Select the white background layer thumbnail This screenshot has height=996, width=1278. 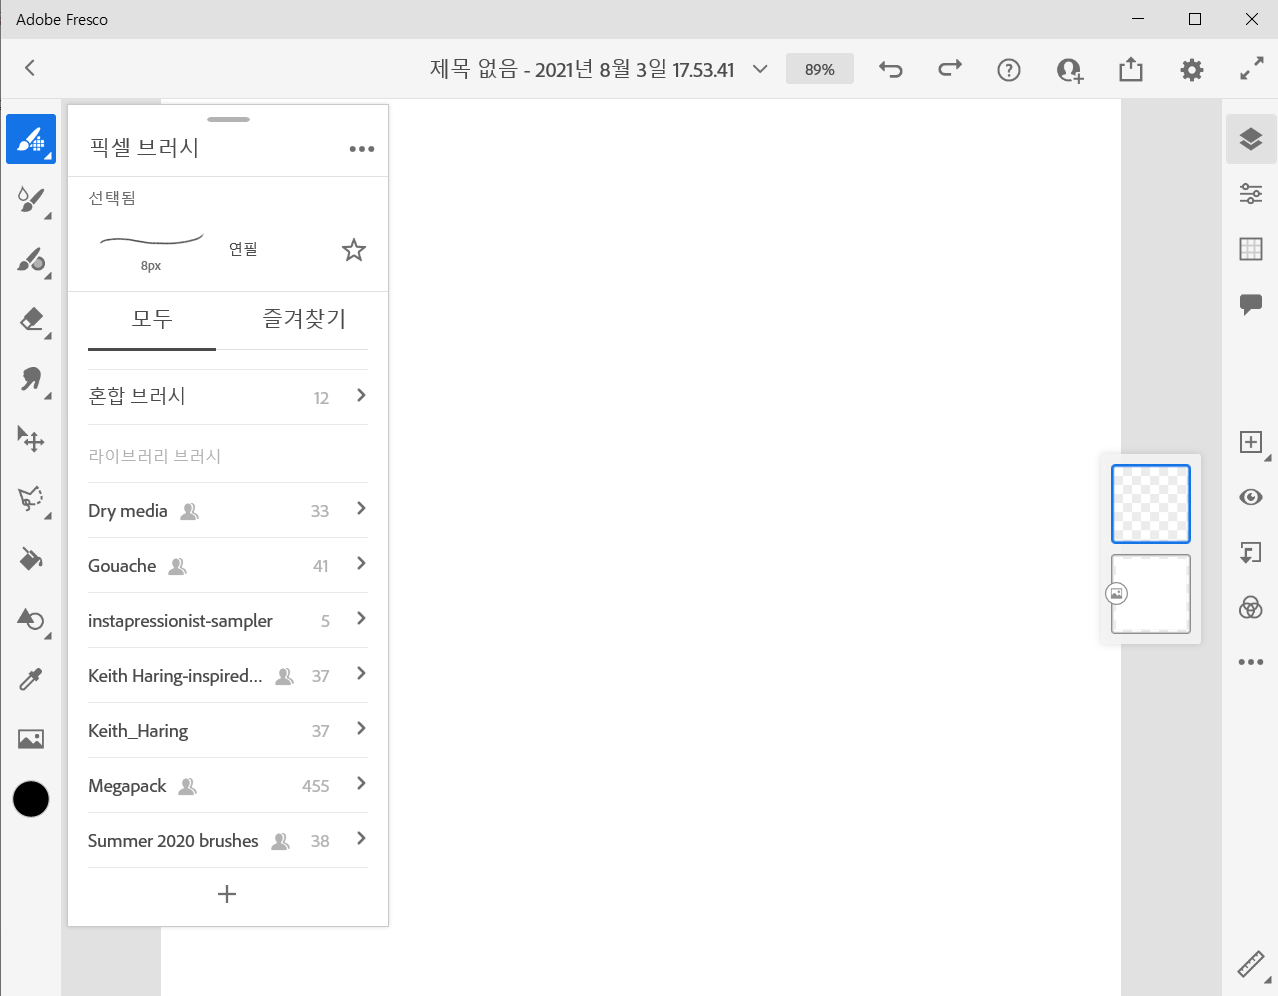coord(1151,594)
